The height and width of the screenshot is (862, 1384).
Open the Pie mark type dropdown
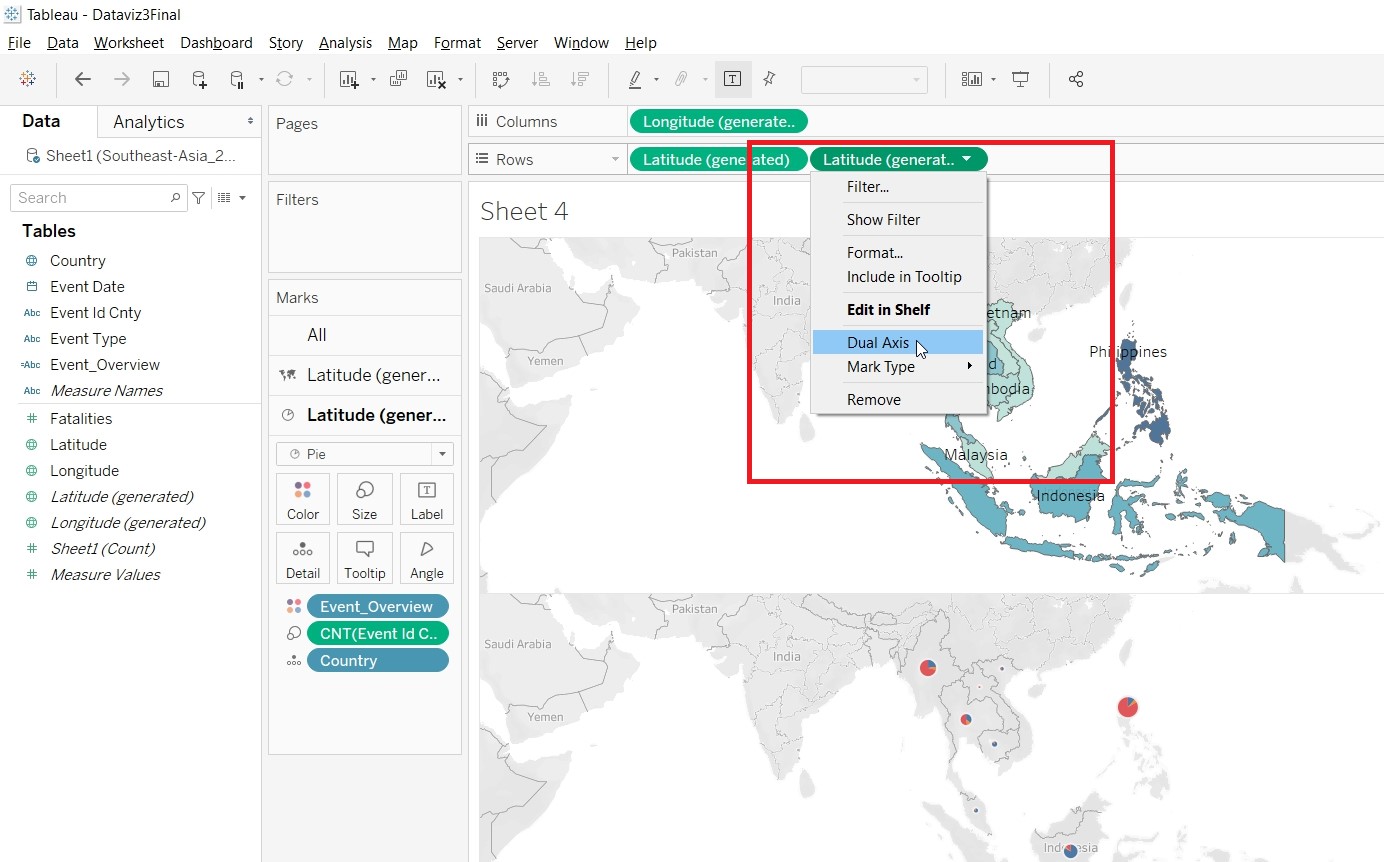365,454
